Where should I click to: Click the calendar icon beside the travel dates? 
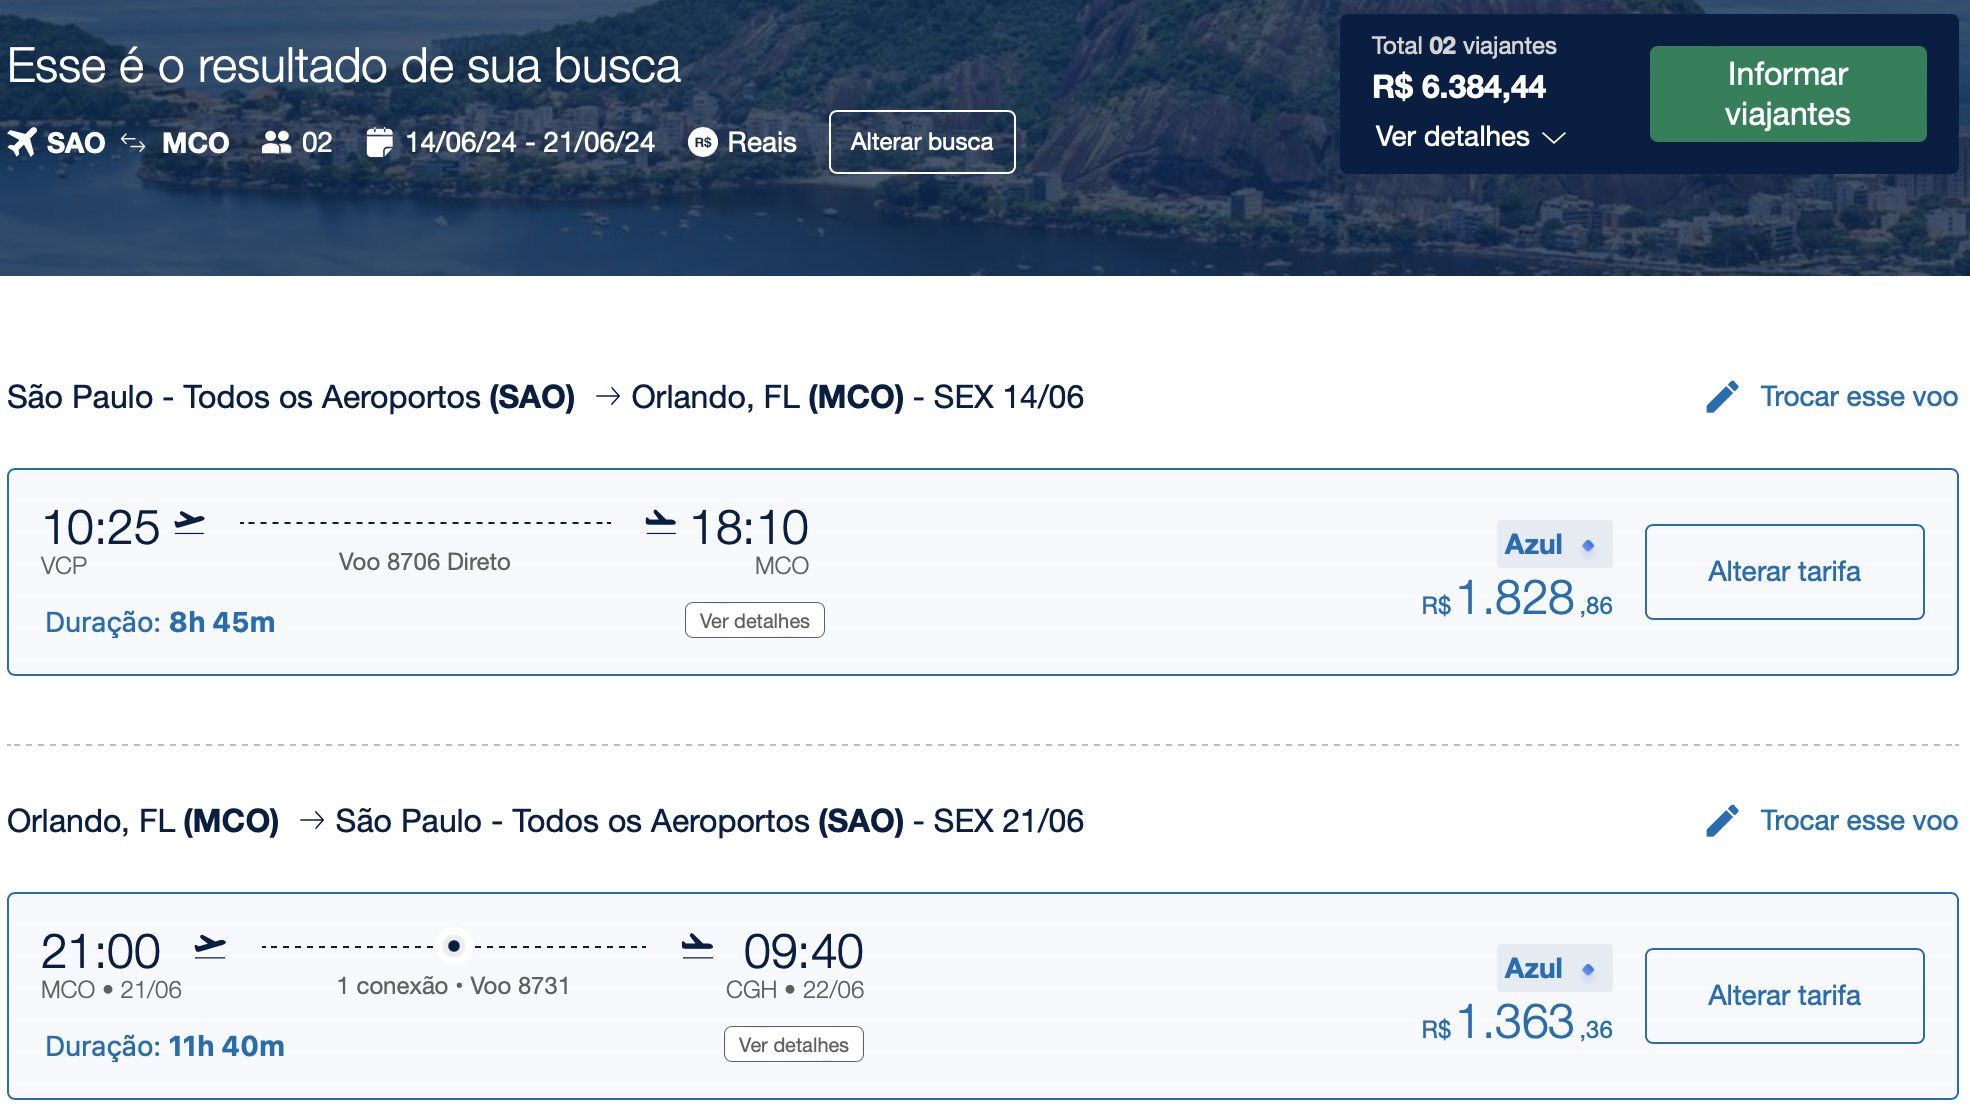click(379, 142)
